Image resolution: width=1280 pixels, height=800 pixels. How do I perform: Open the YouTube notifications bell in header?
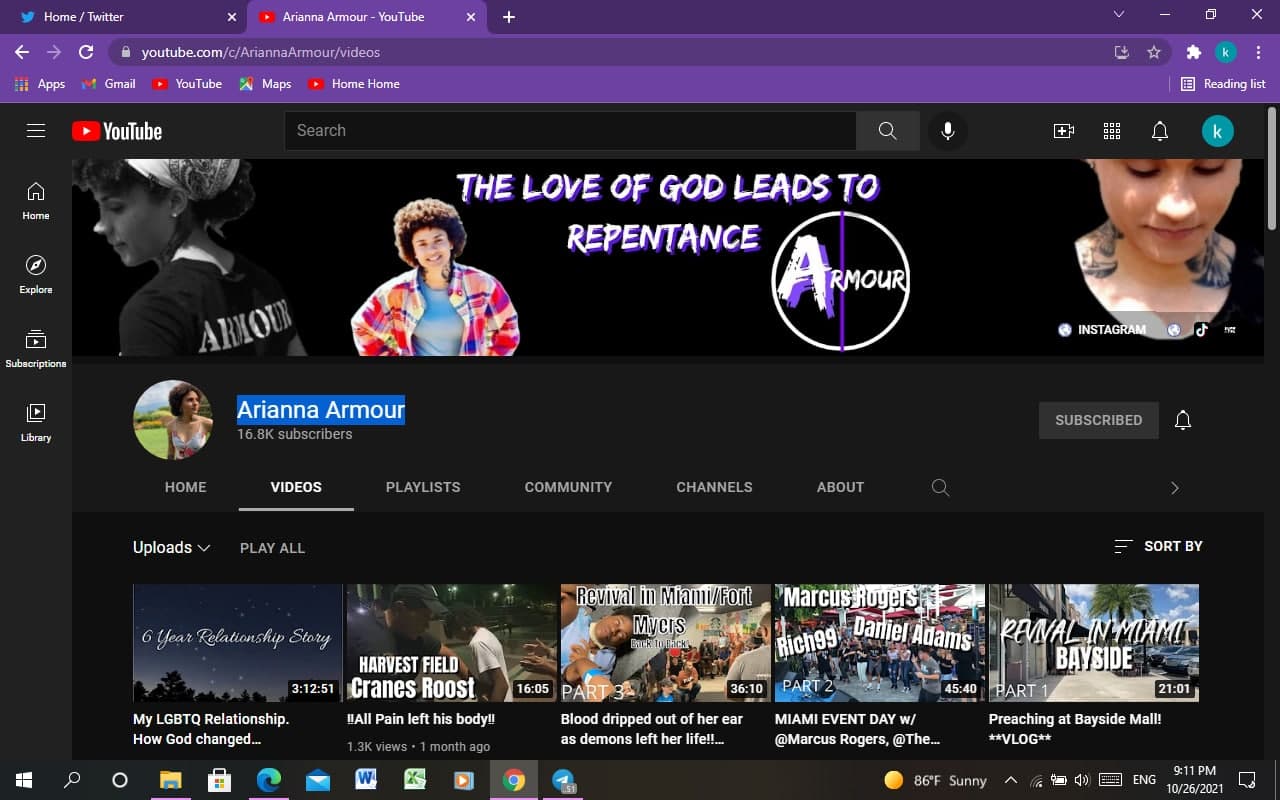coord(1160,131)
